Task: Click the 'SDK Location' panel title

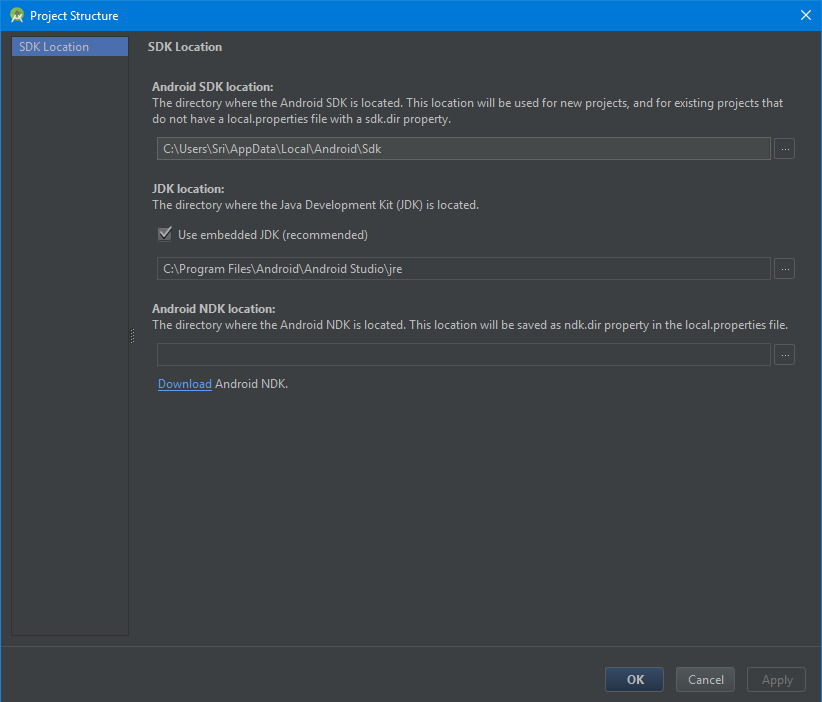Action: tap(185, 47)
